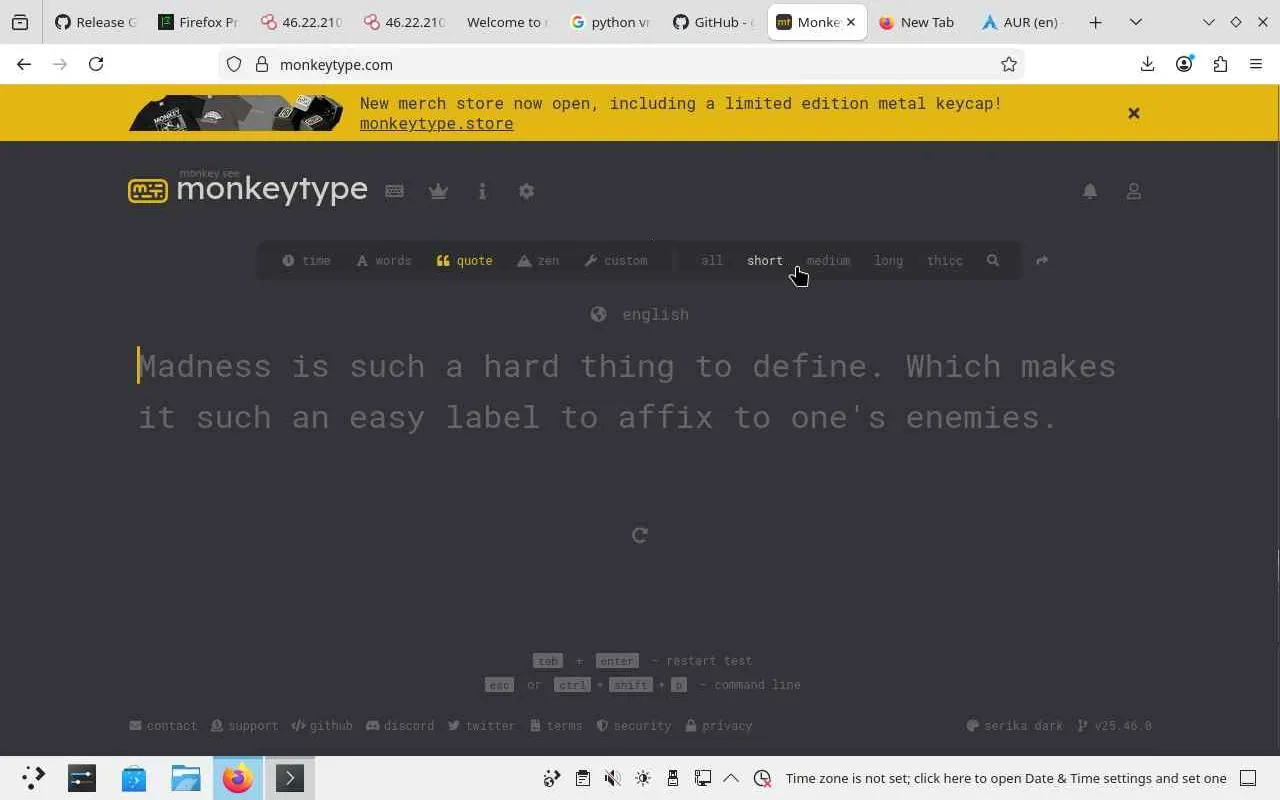Screen dimensions: 1280x800
Task: Open the account profile icon in Monkeytype header
Action: point(1134,191)
